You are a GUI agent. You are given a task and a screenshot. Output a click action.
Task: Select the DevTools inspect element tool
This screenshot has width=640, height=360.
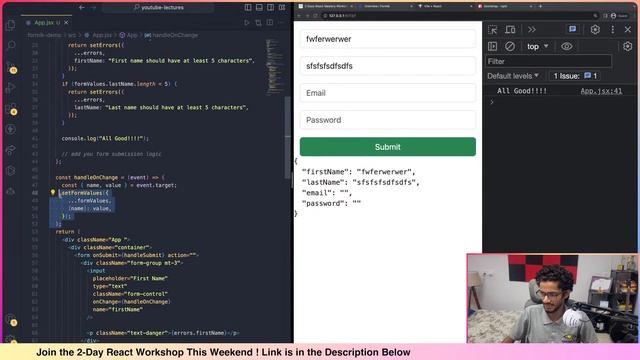[x=493, y=29]
